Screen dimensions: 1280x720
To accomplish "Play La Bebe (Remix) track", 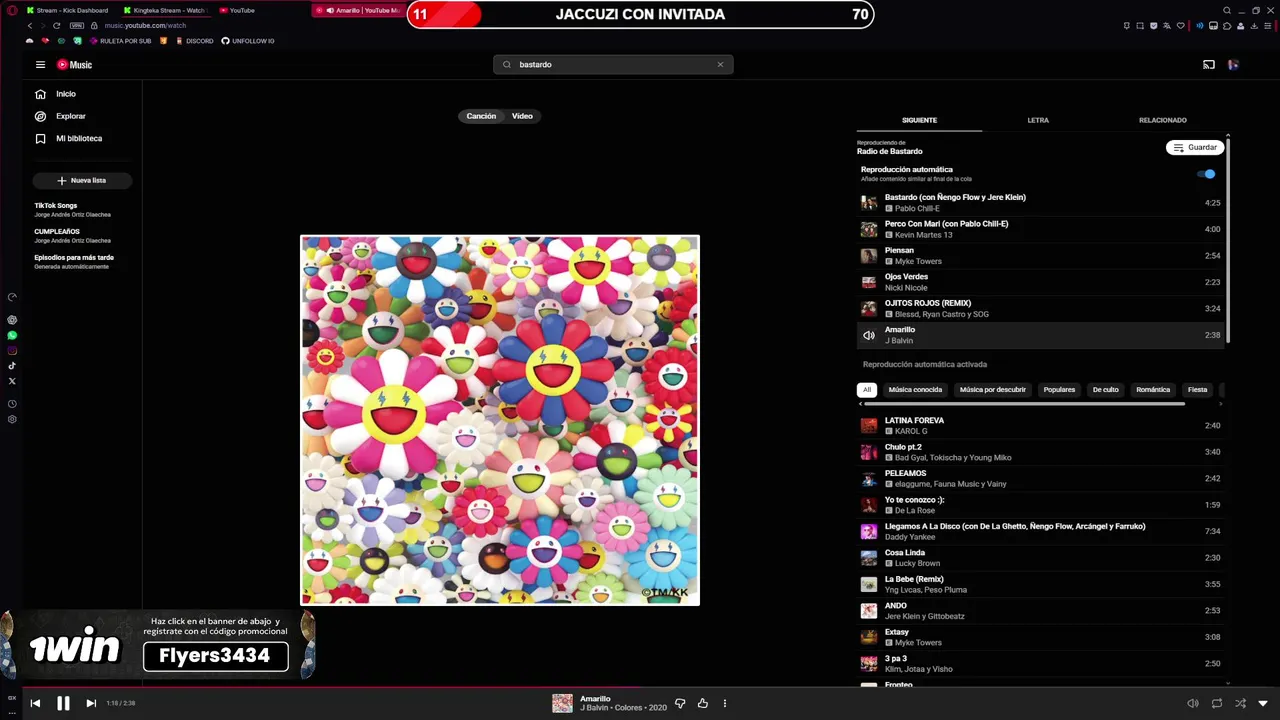I will (x=1040, y=584).
